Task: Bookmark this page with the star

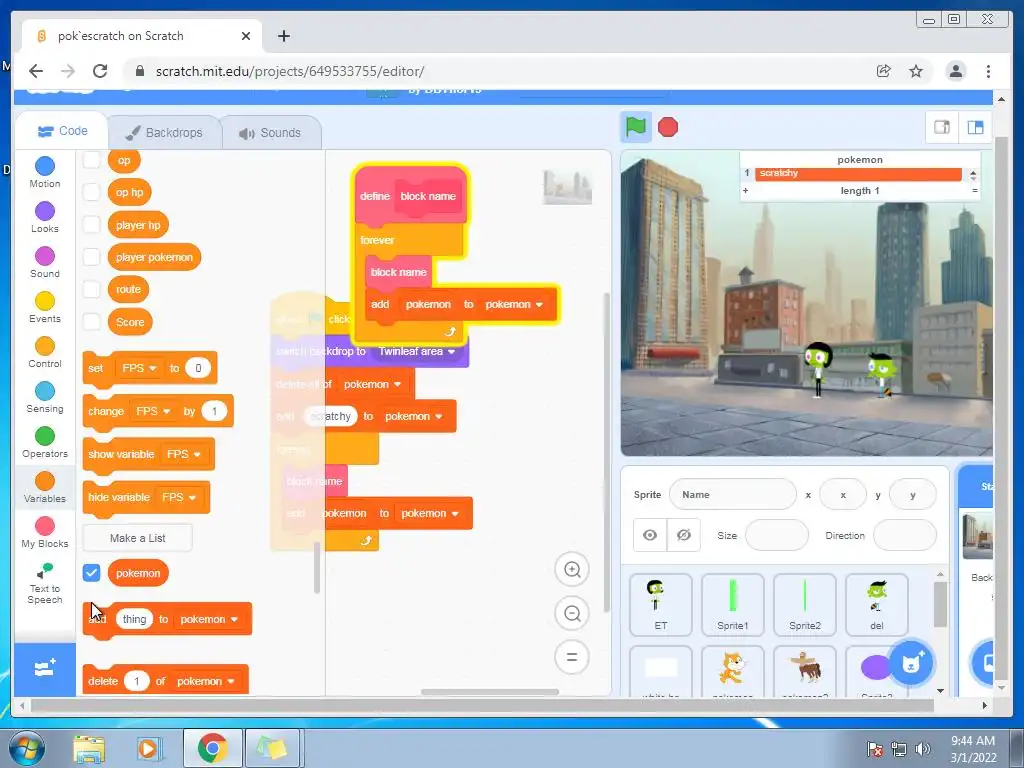Action: [916, 71]
